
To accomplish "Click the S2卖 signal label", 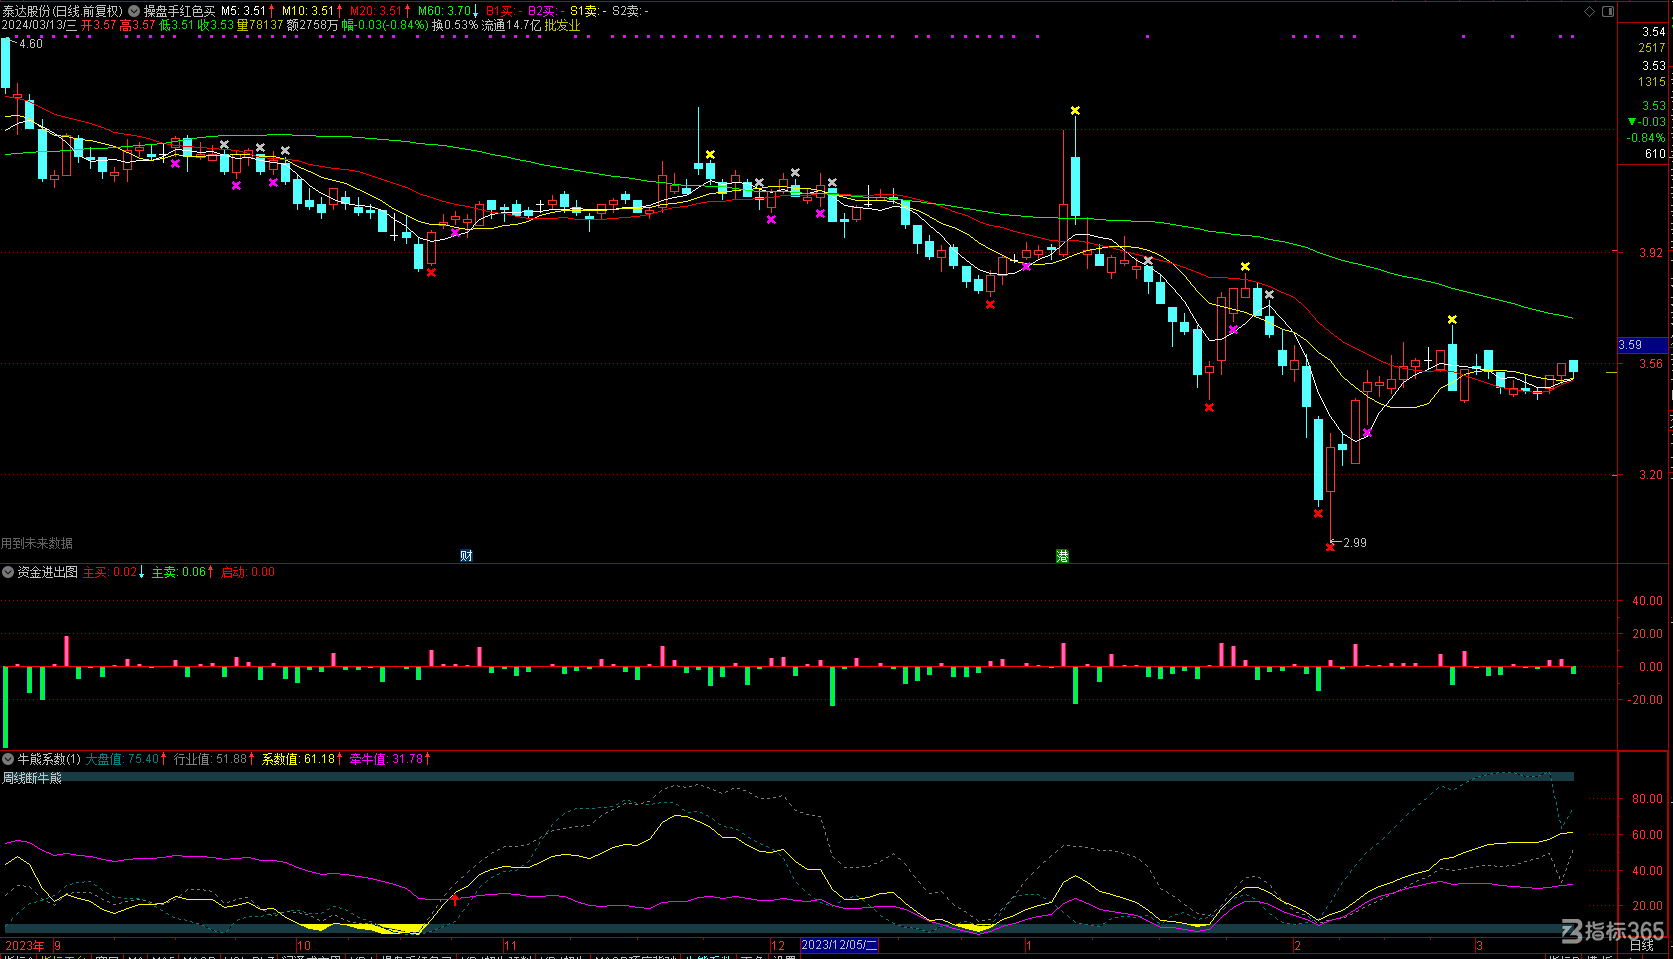I will [x=629, y=11].
